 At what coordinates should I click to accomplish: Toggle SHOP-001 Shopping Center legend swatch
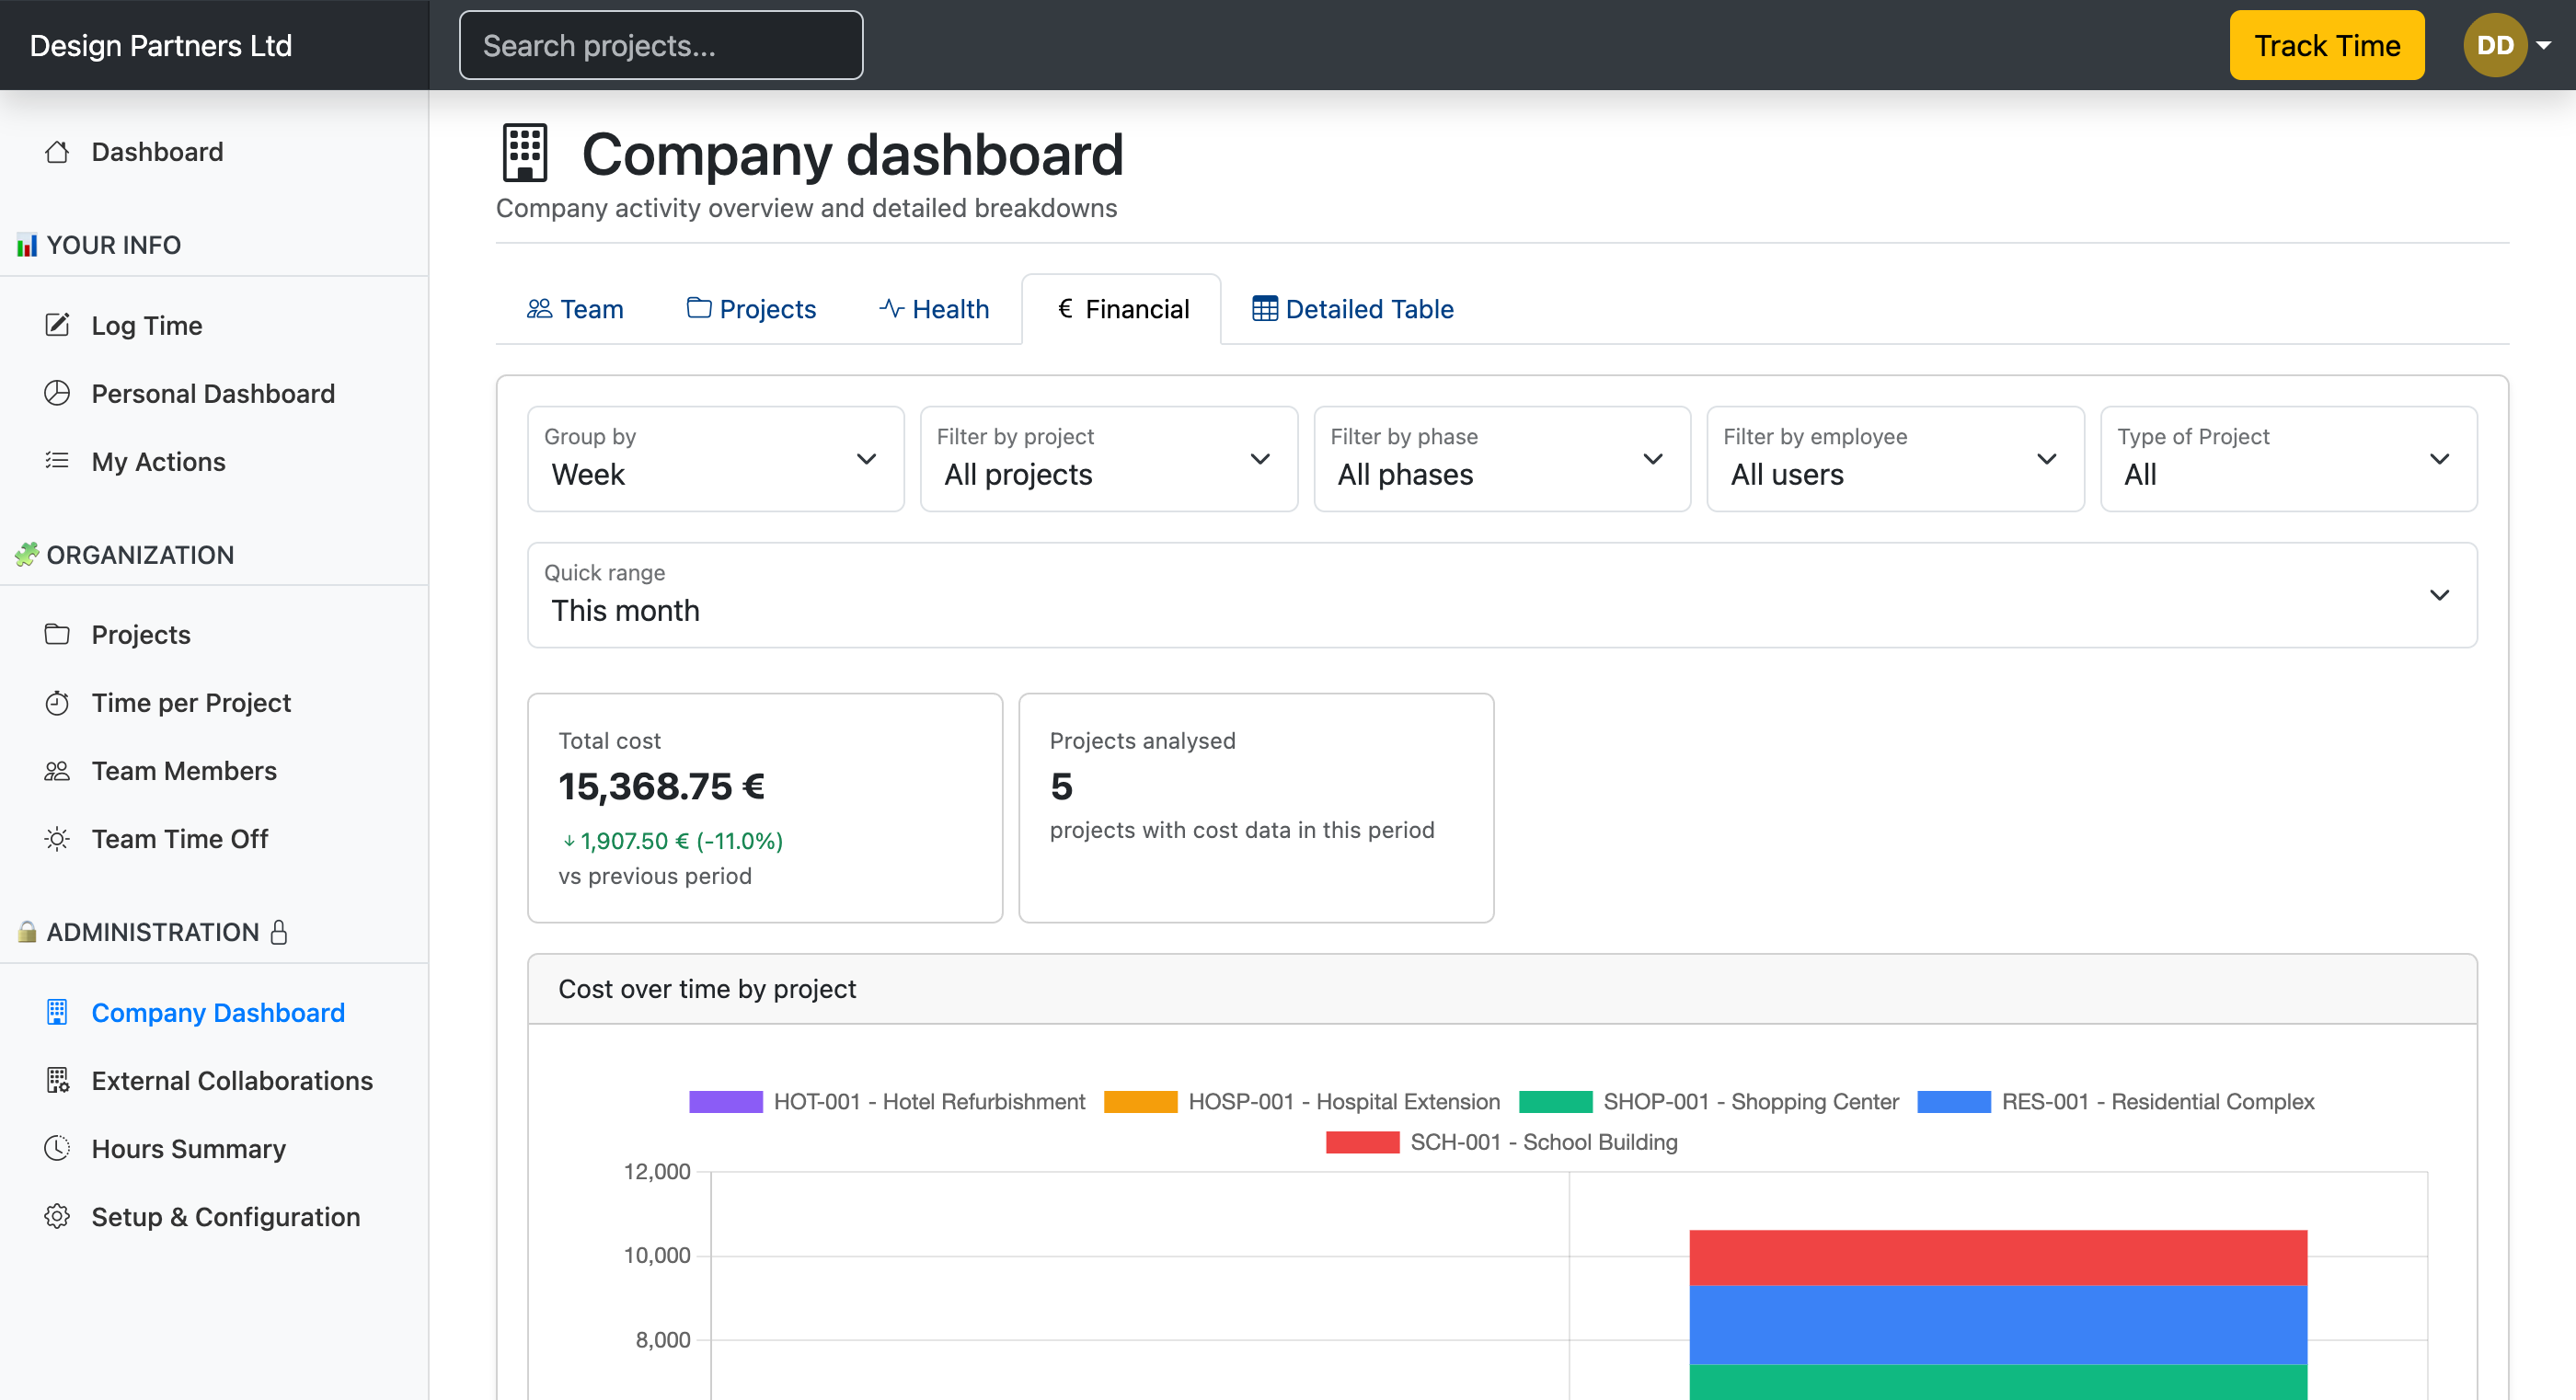(1555, 1101)
